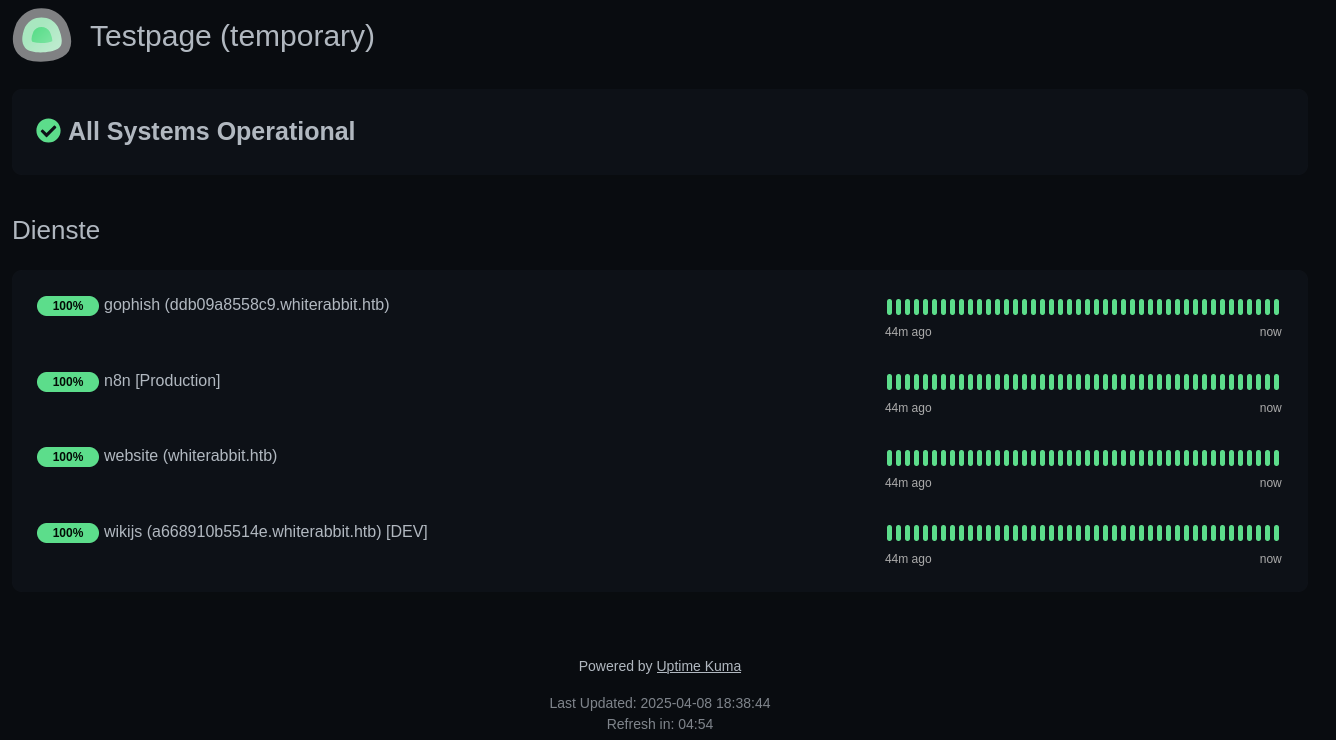This screenshot has width=1336, height=740.
Task: Click the website (whiterabbit.htb) service name
Action: coord(191,456)
